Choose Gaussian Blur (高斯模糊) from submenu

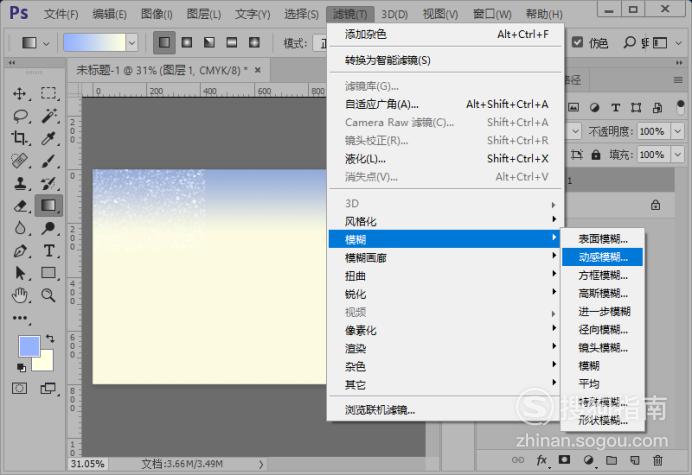click(602, 293)
